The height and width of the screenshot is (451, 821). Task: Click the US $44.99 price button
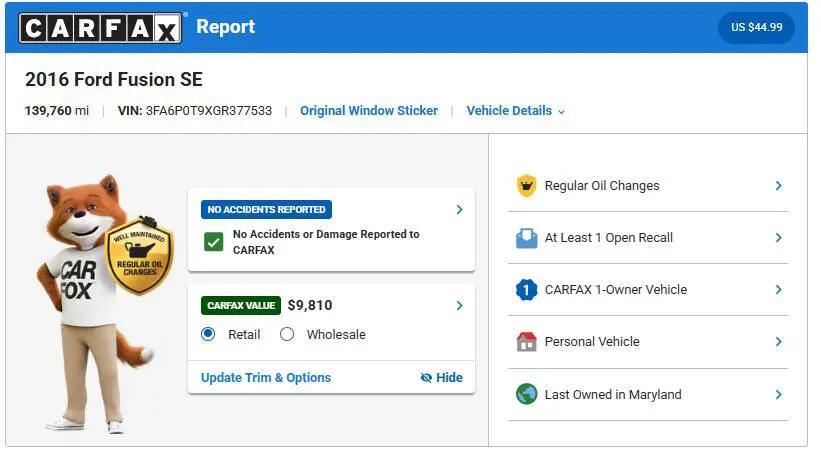757,27
